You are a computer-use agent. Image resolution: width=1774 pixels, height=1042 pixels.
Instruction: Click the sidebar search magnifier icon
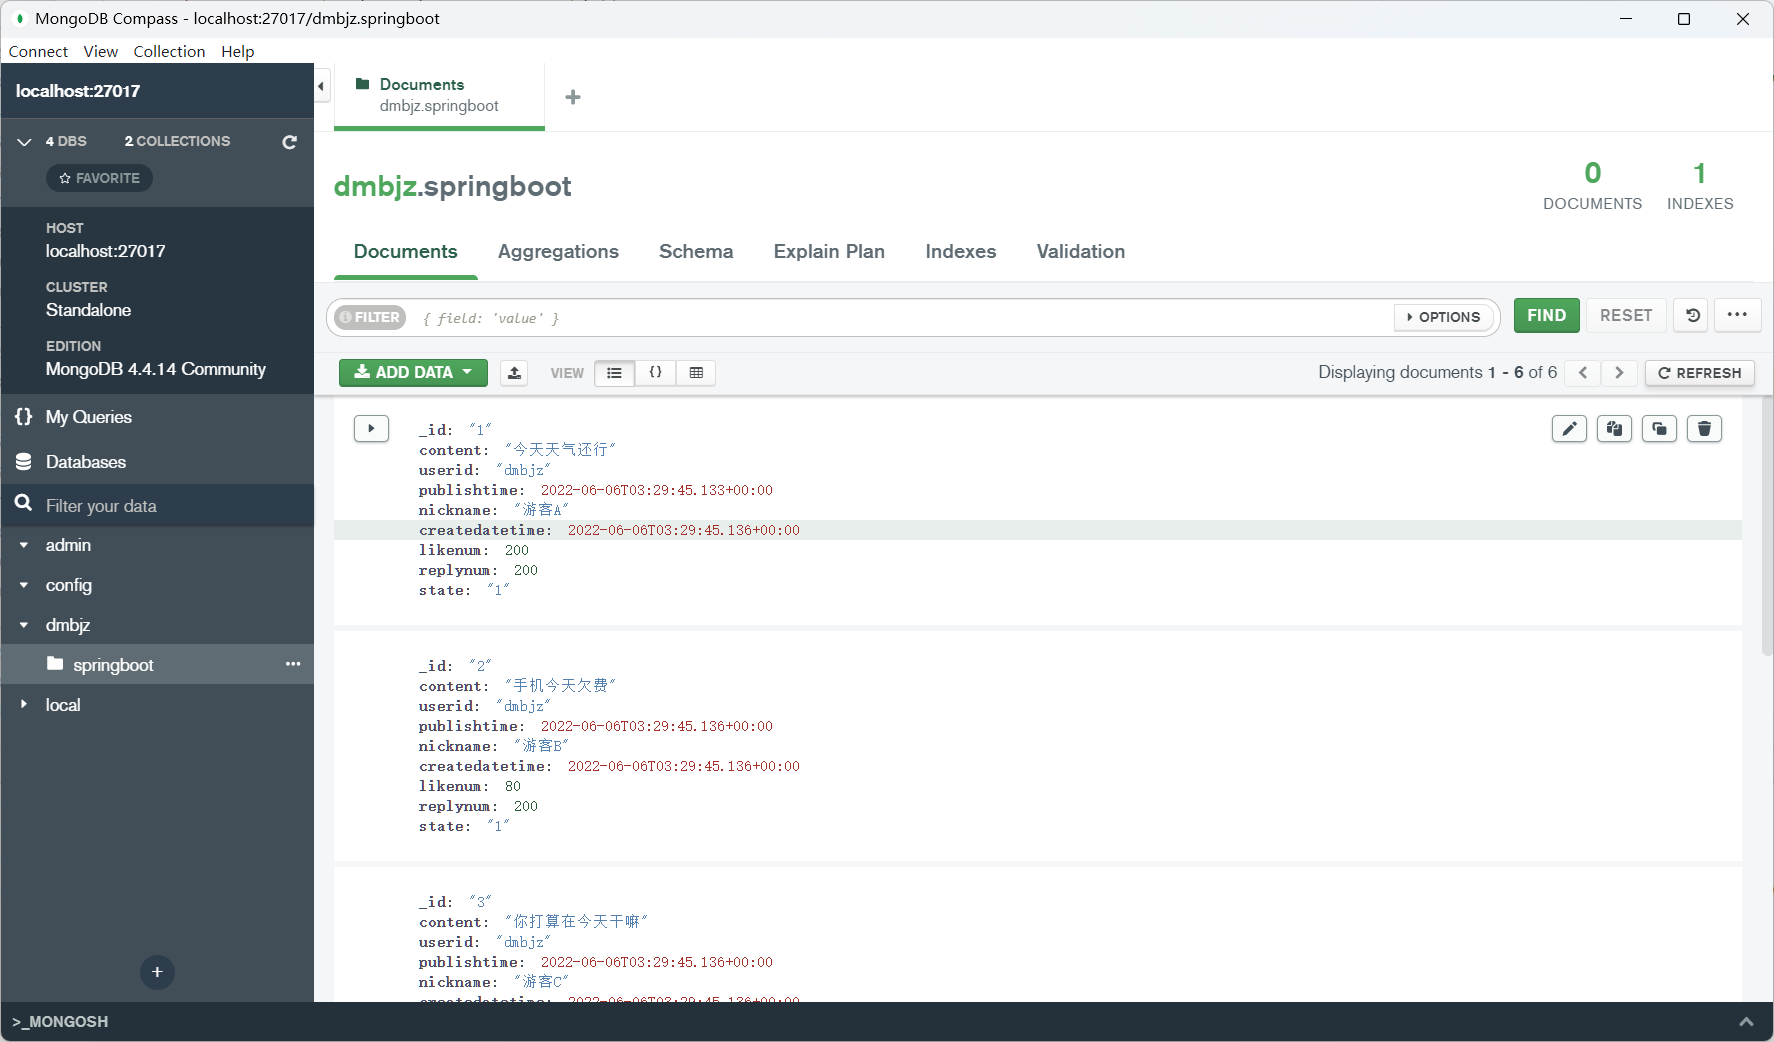24,503
